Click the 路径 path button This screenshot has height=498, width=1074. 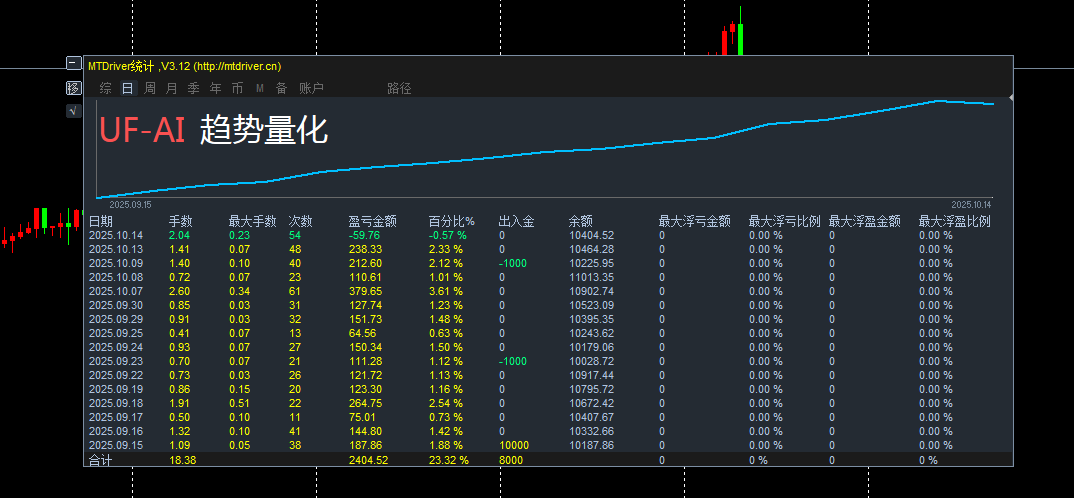399,88
